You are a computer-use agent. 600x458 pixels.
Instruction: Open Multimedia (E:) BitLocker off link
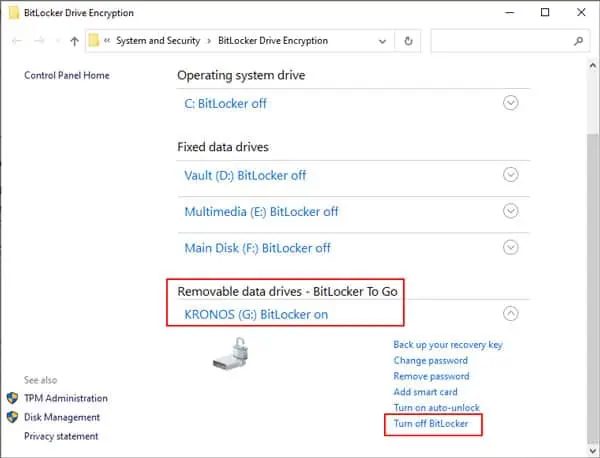click(x=261, y=212)
